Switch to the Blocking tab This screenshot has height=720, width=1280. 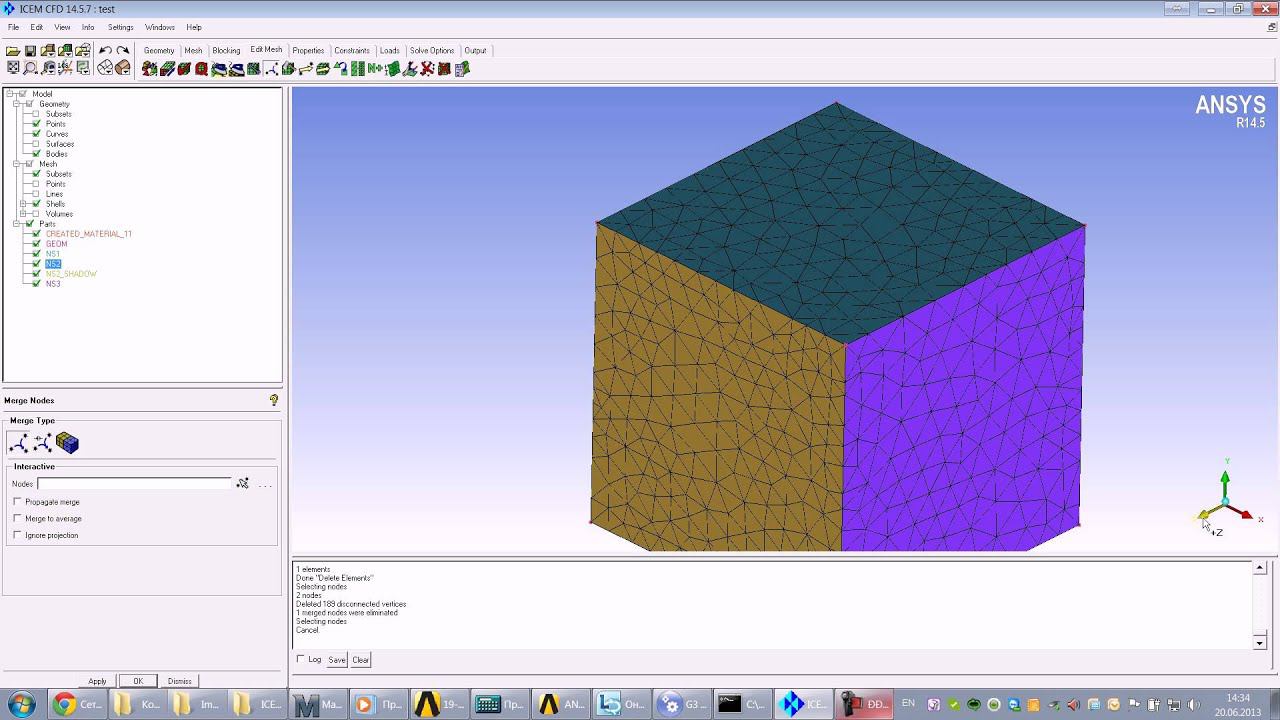(x=226, y=50)
